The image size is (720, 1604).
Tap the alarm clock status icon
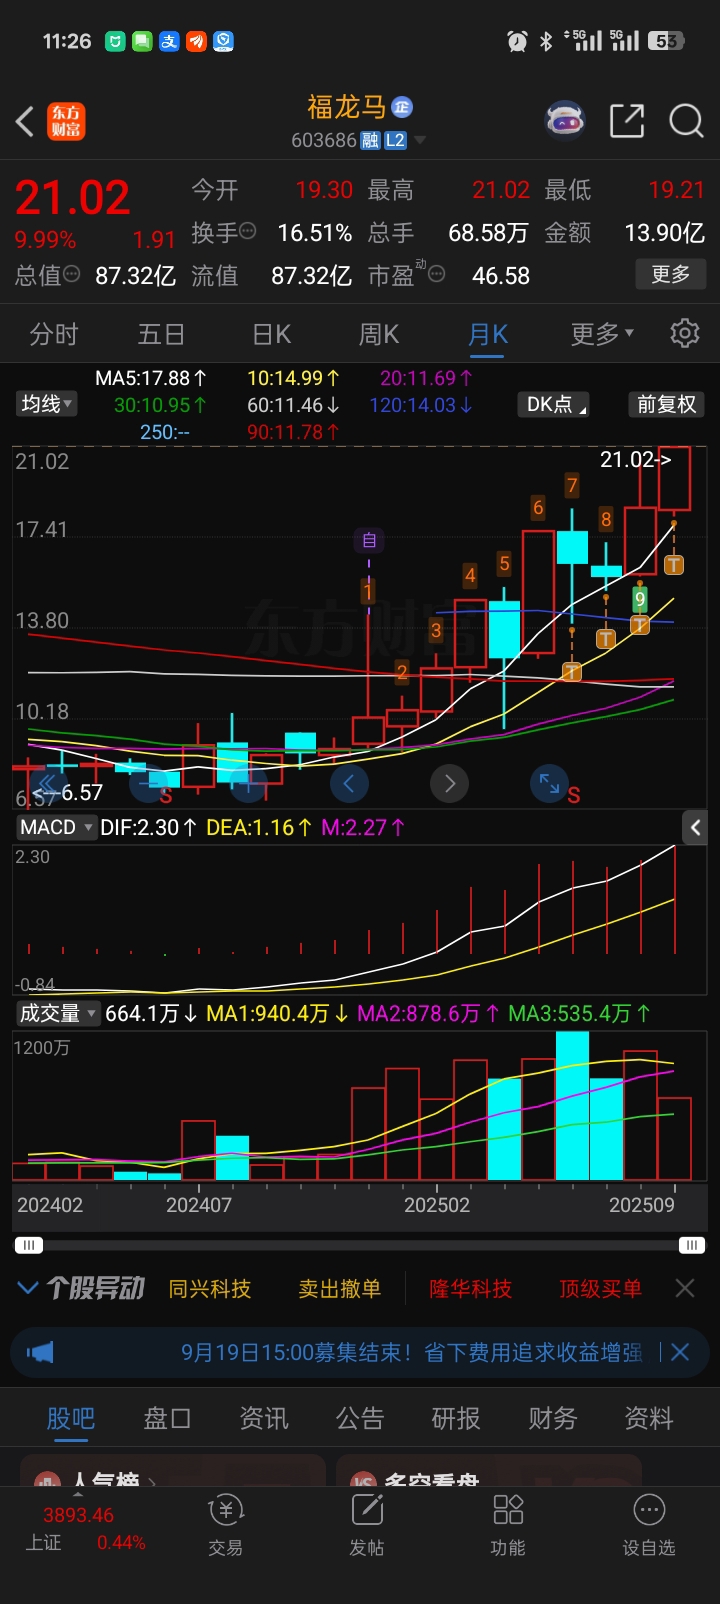(517, 41)
